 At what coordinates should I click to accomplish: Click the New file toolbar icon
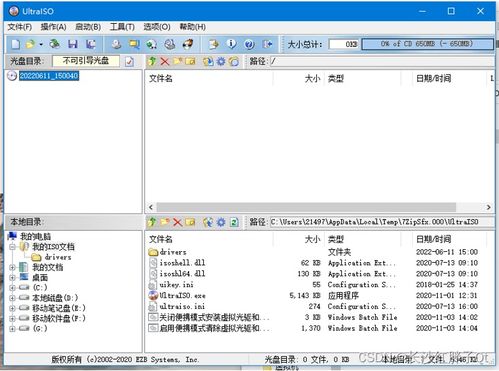click(x=15, y=44)
